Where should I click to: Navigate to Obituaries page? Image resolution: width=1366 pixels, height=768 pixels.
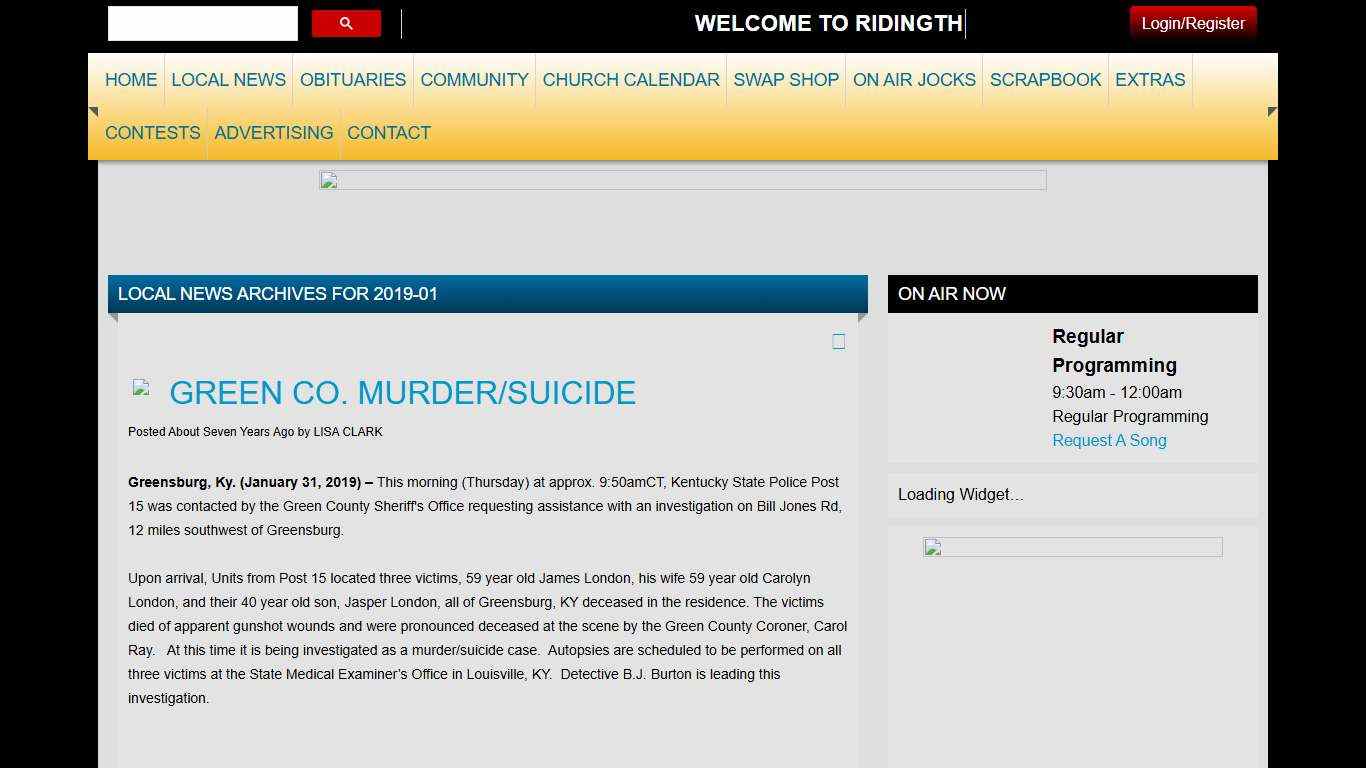pyautogui.click(x=353, y=80)
